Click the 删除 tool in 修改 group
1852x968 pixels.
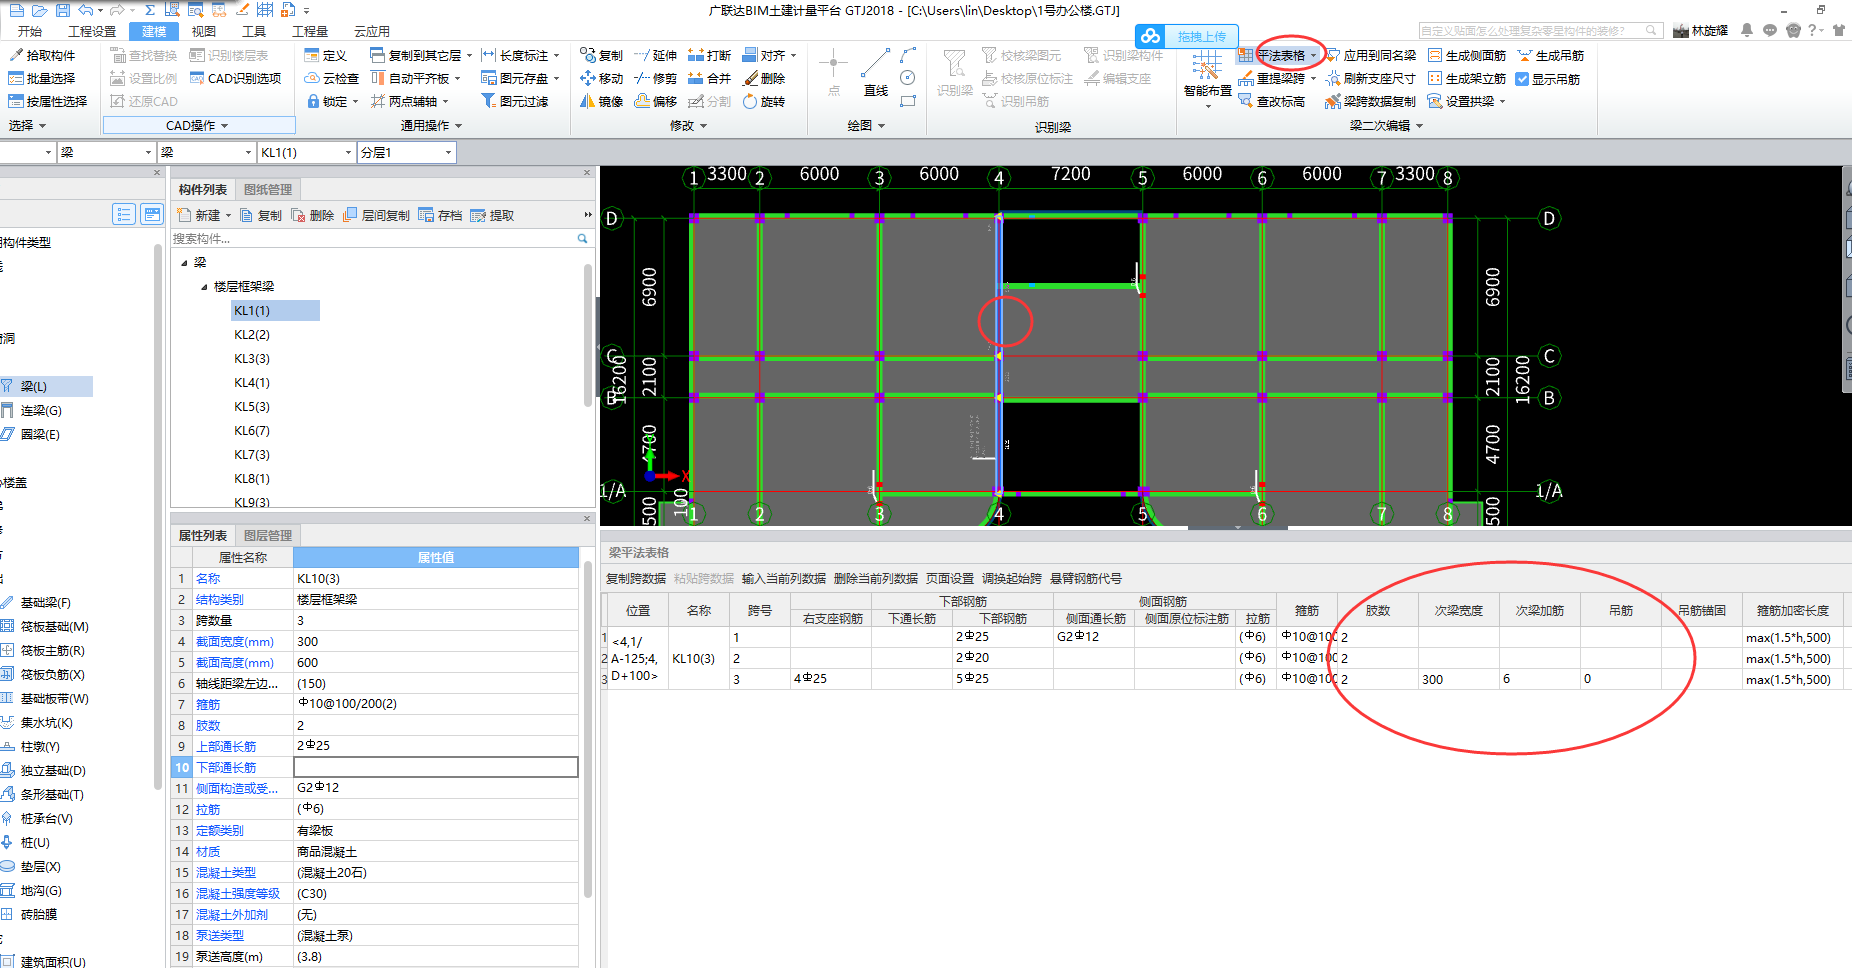tap(764, 78)
